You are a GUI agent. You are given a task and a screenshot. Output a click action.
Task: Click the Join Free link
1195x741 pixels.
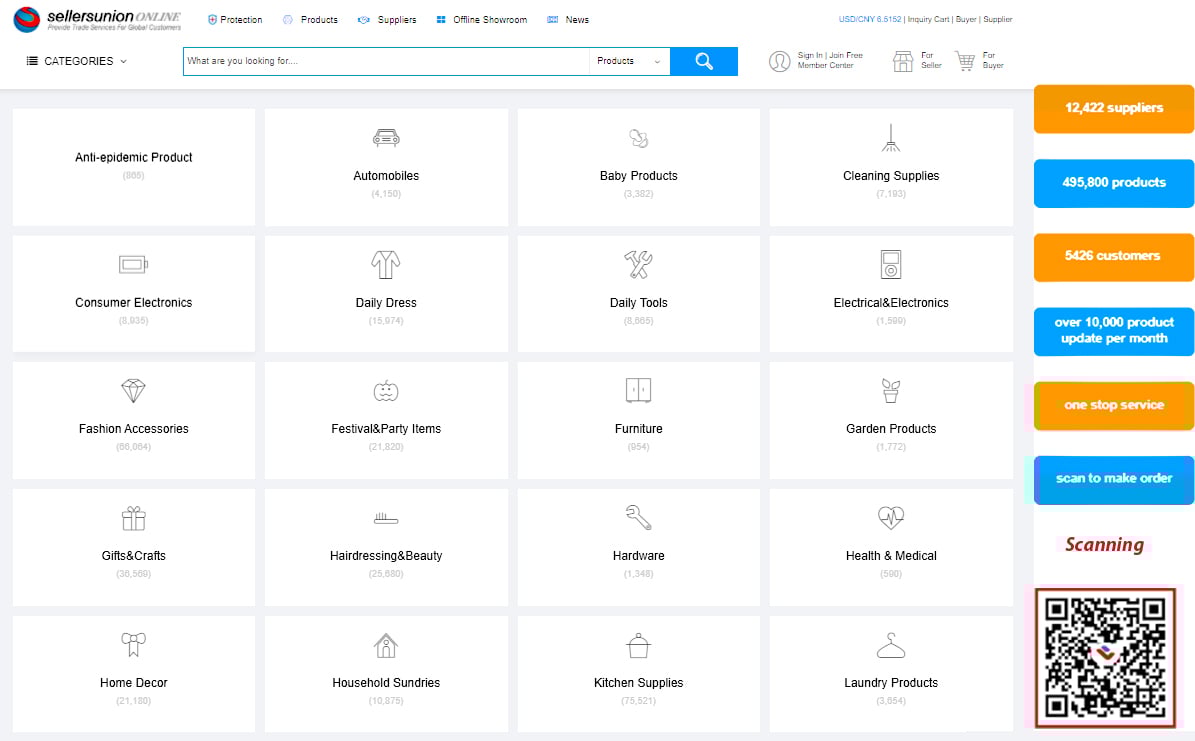click(846, 55)
